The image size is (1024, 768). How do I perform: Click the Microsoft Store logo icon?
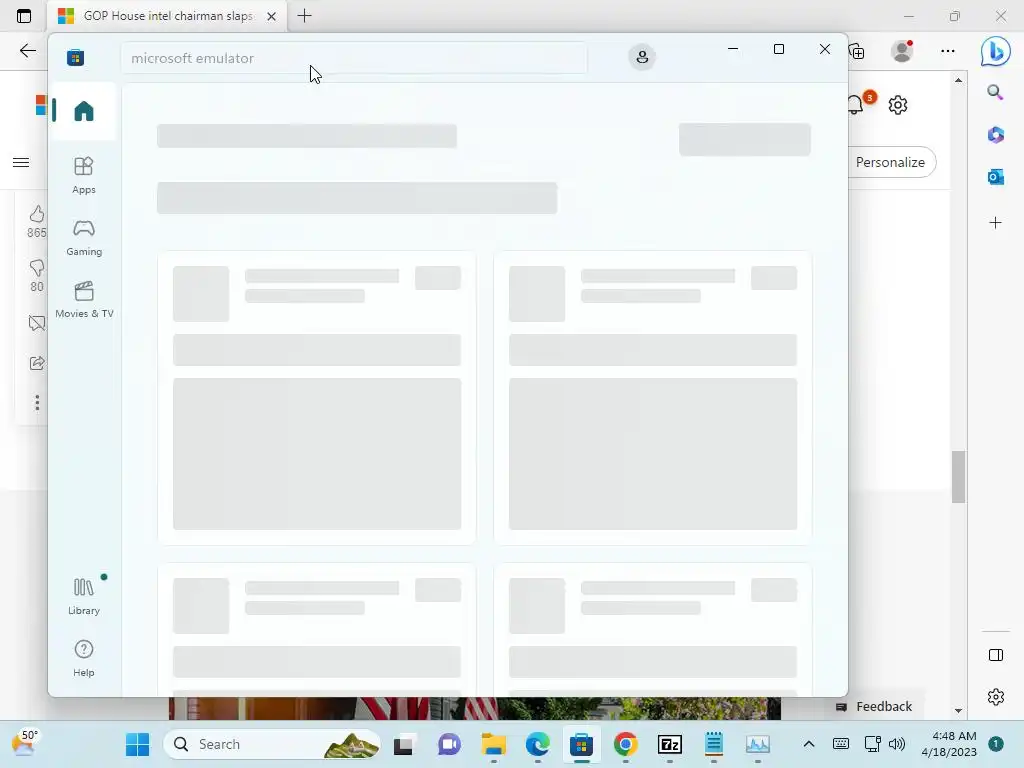tap(76, 57)
